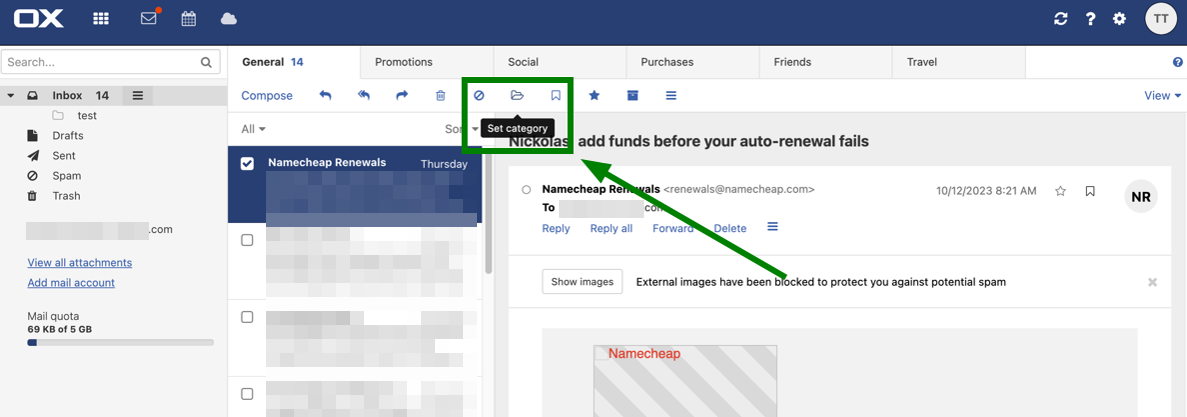Open the All filter dropdown
Viewport: 1187px width, 417px height.
coord(254,129)
